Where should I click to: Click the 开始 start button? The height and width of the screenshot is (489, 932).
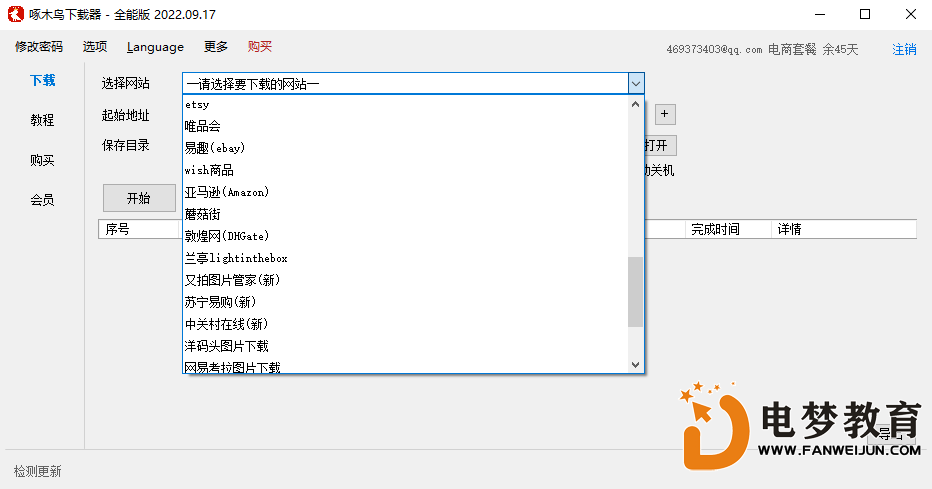[139, 198]
